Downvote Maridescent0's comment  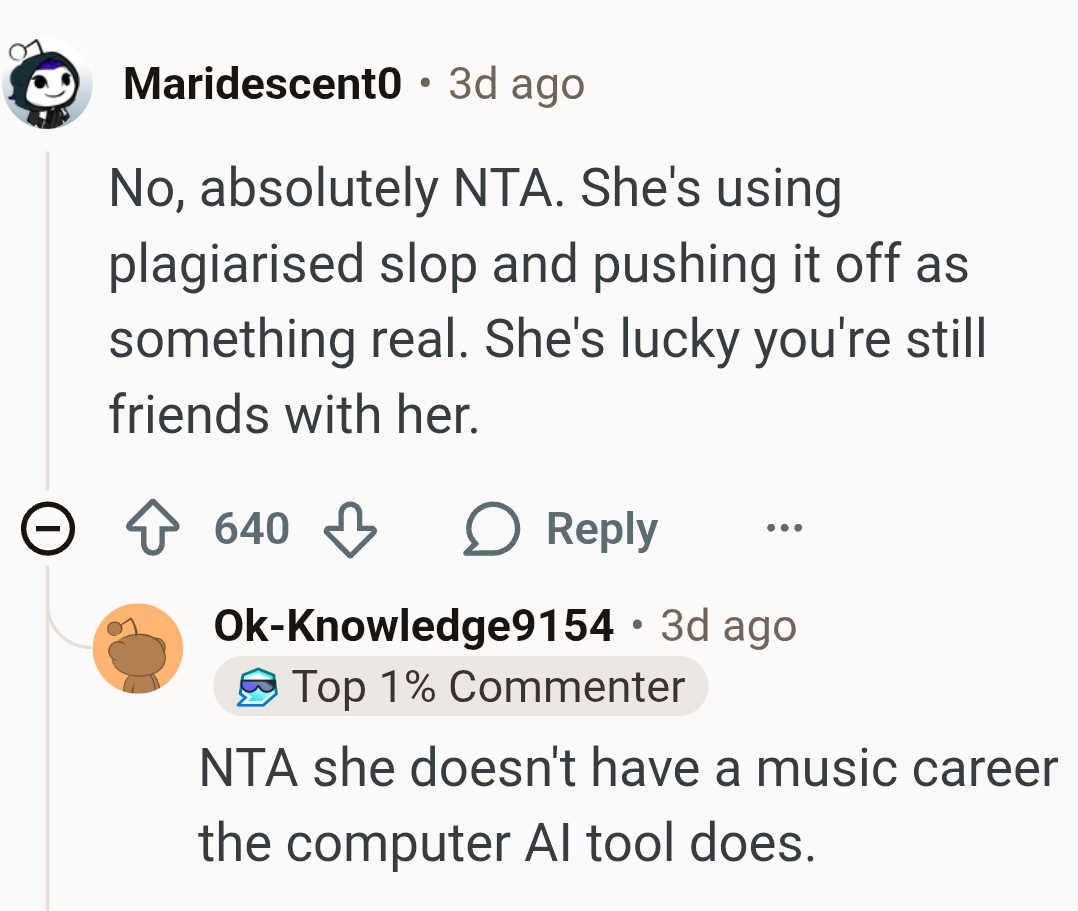tap(350, 529)
